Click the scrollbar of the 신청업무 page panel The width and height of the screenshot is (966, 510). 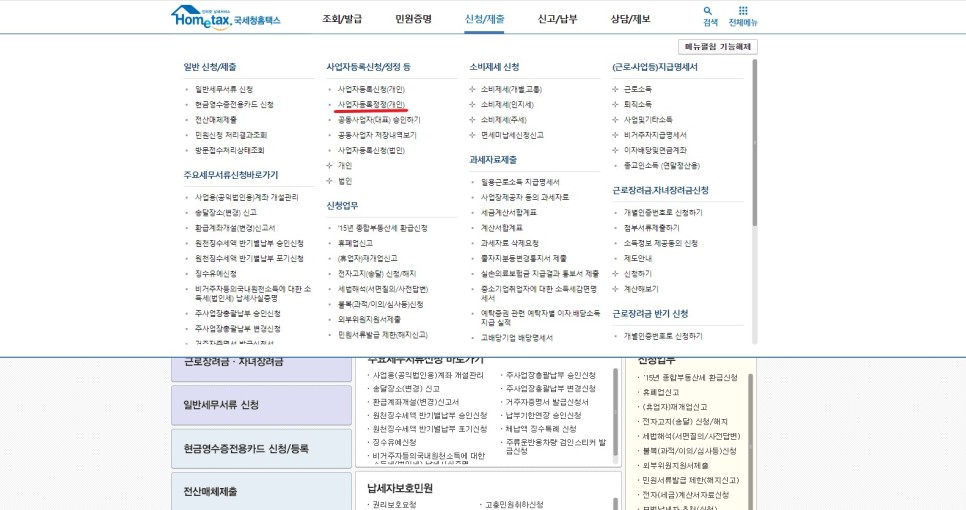(750, 442)
